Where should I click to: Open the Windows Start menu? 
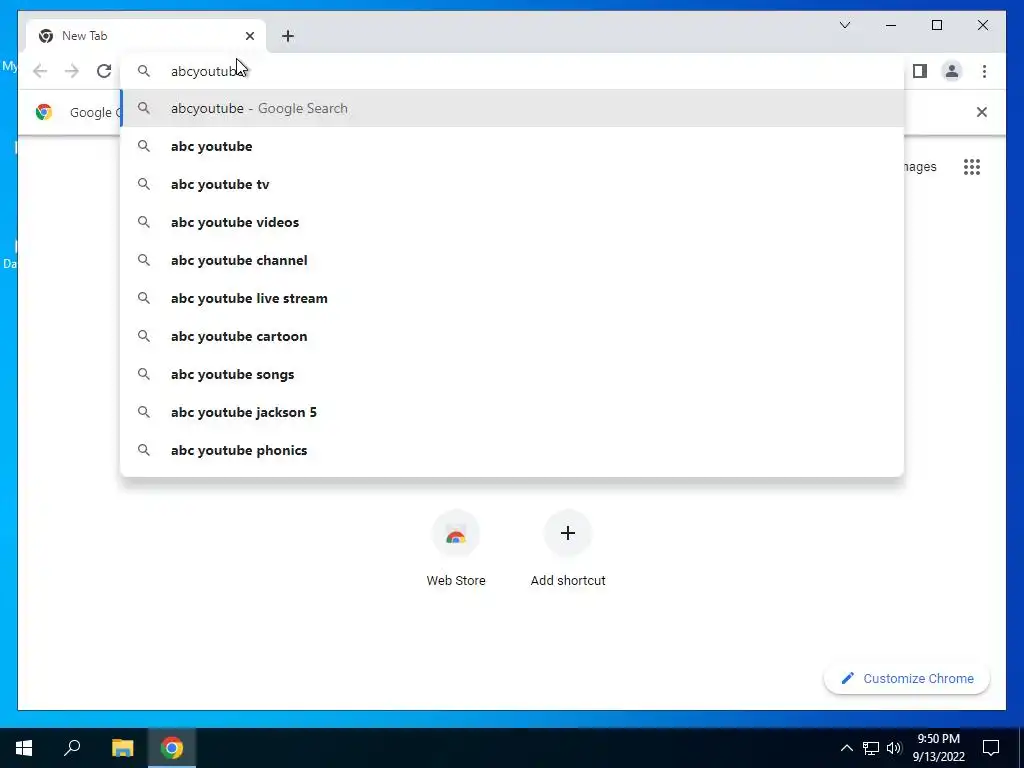(x=24, y=748)
